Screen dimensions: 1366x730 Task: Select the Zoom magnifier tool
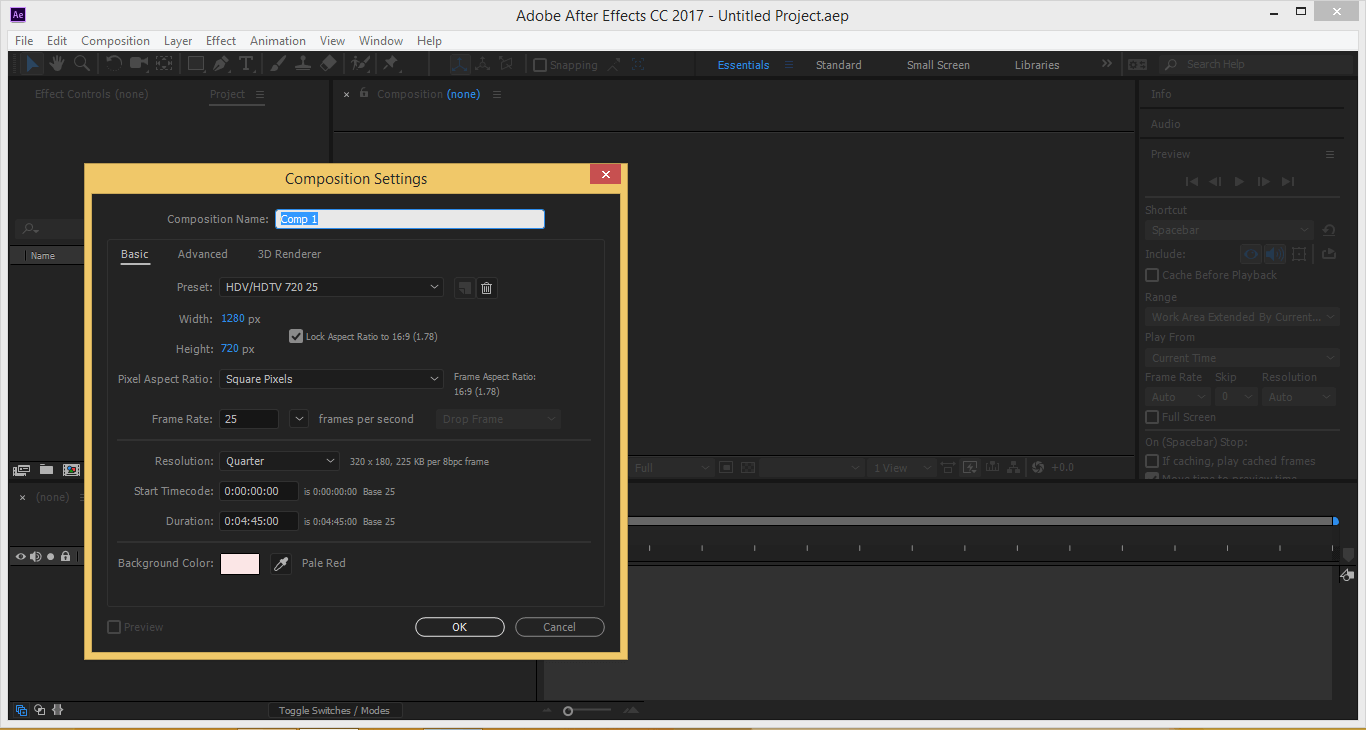click(82, 64)
